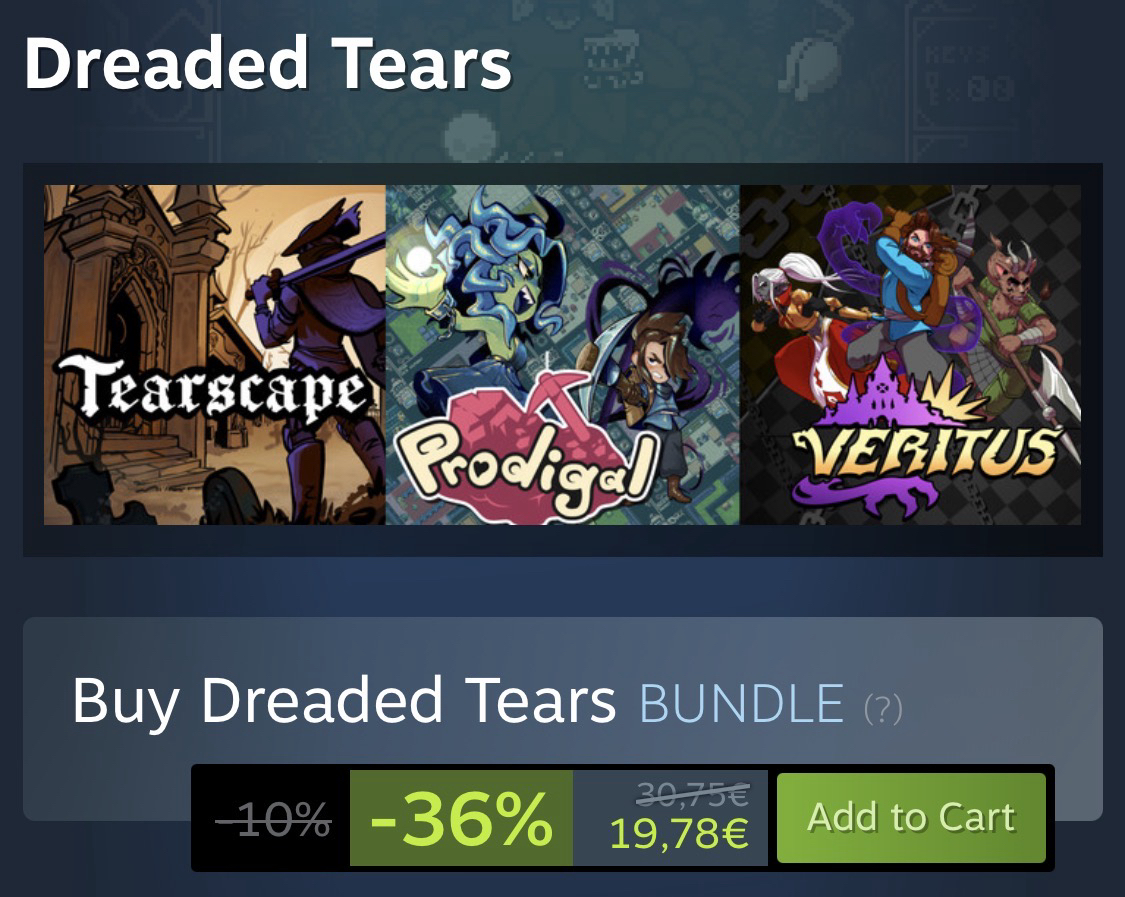Click the Dreaded Tears page title

(x=268, y=64)
